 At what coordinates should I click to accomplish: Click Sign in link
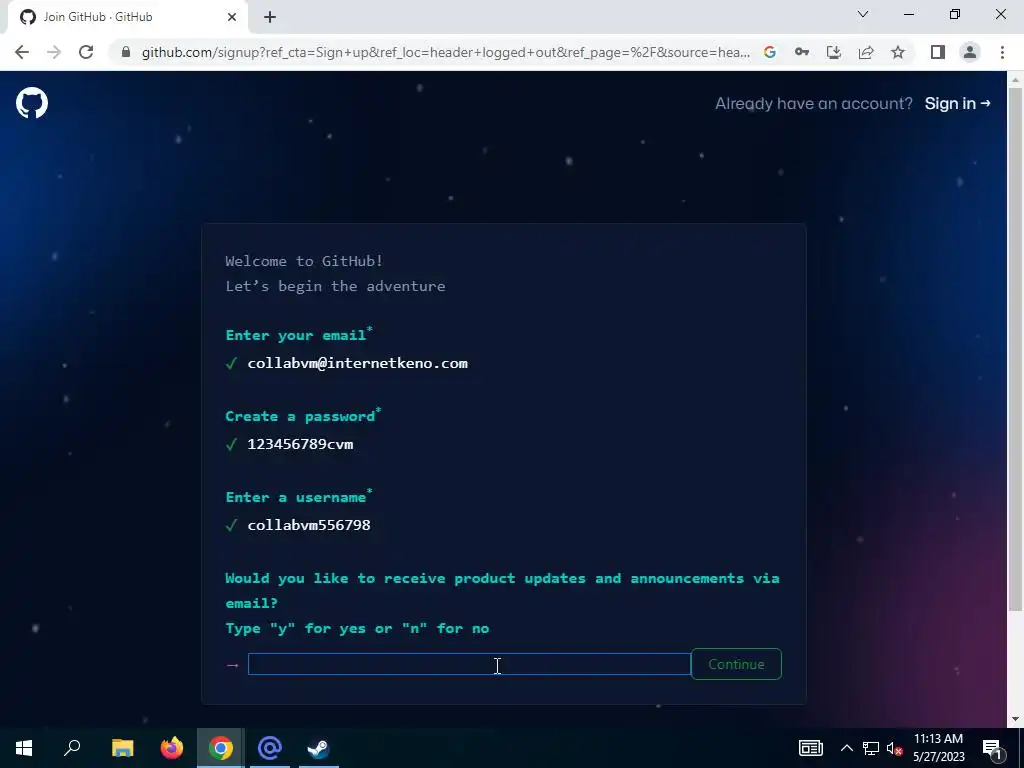957,104
